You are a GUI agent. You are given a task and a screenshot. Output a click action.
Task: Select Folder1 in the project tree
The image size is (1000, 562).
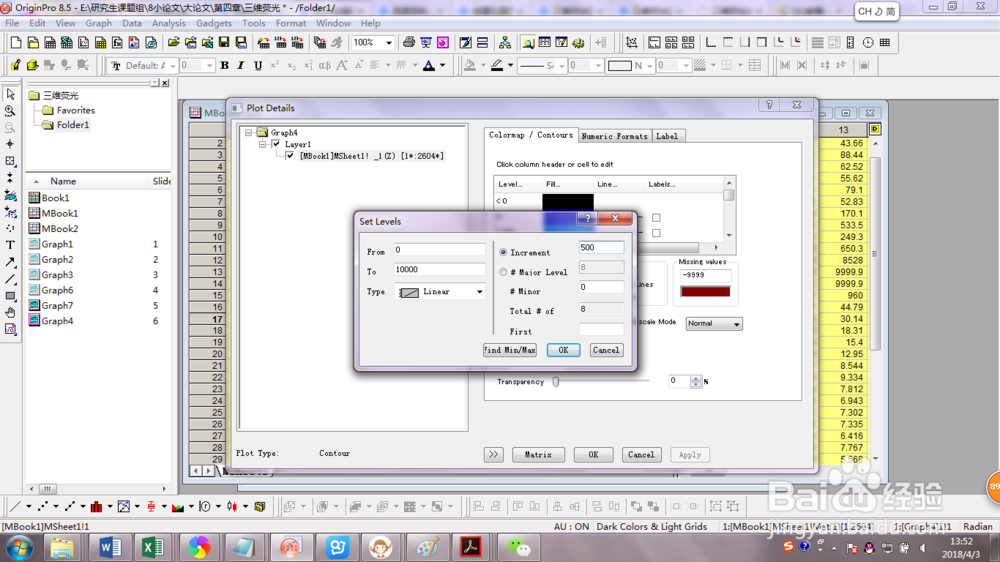pyautogui.click(x=73, y=125)
